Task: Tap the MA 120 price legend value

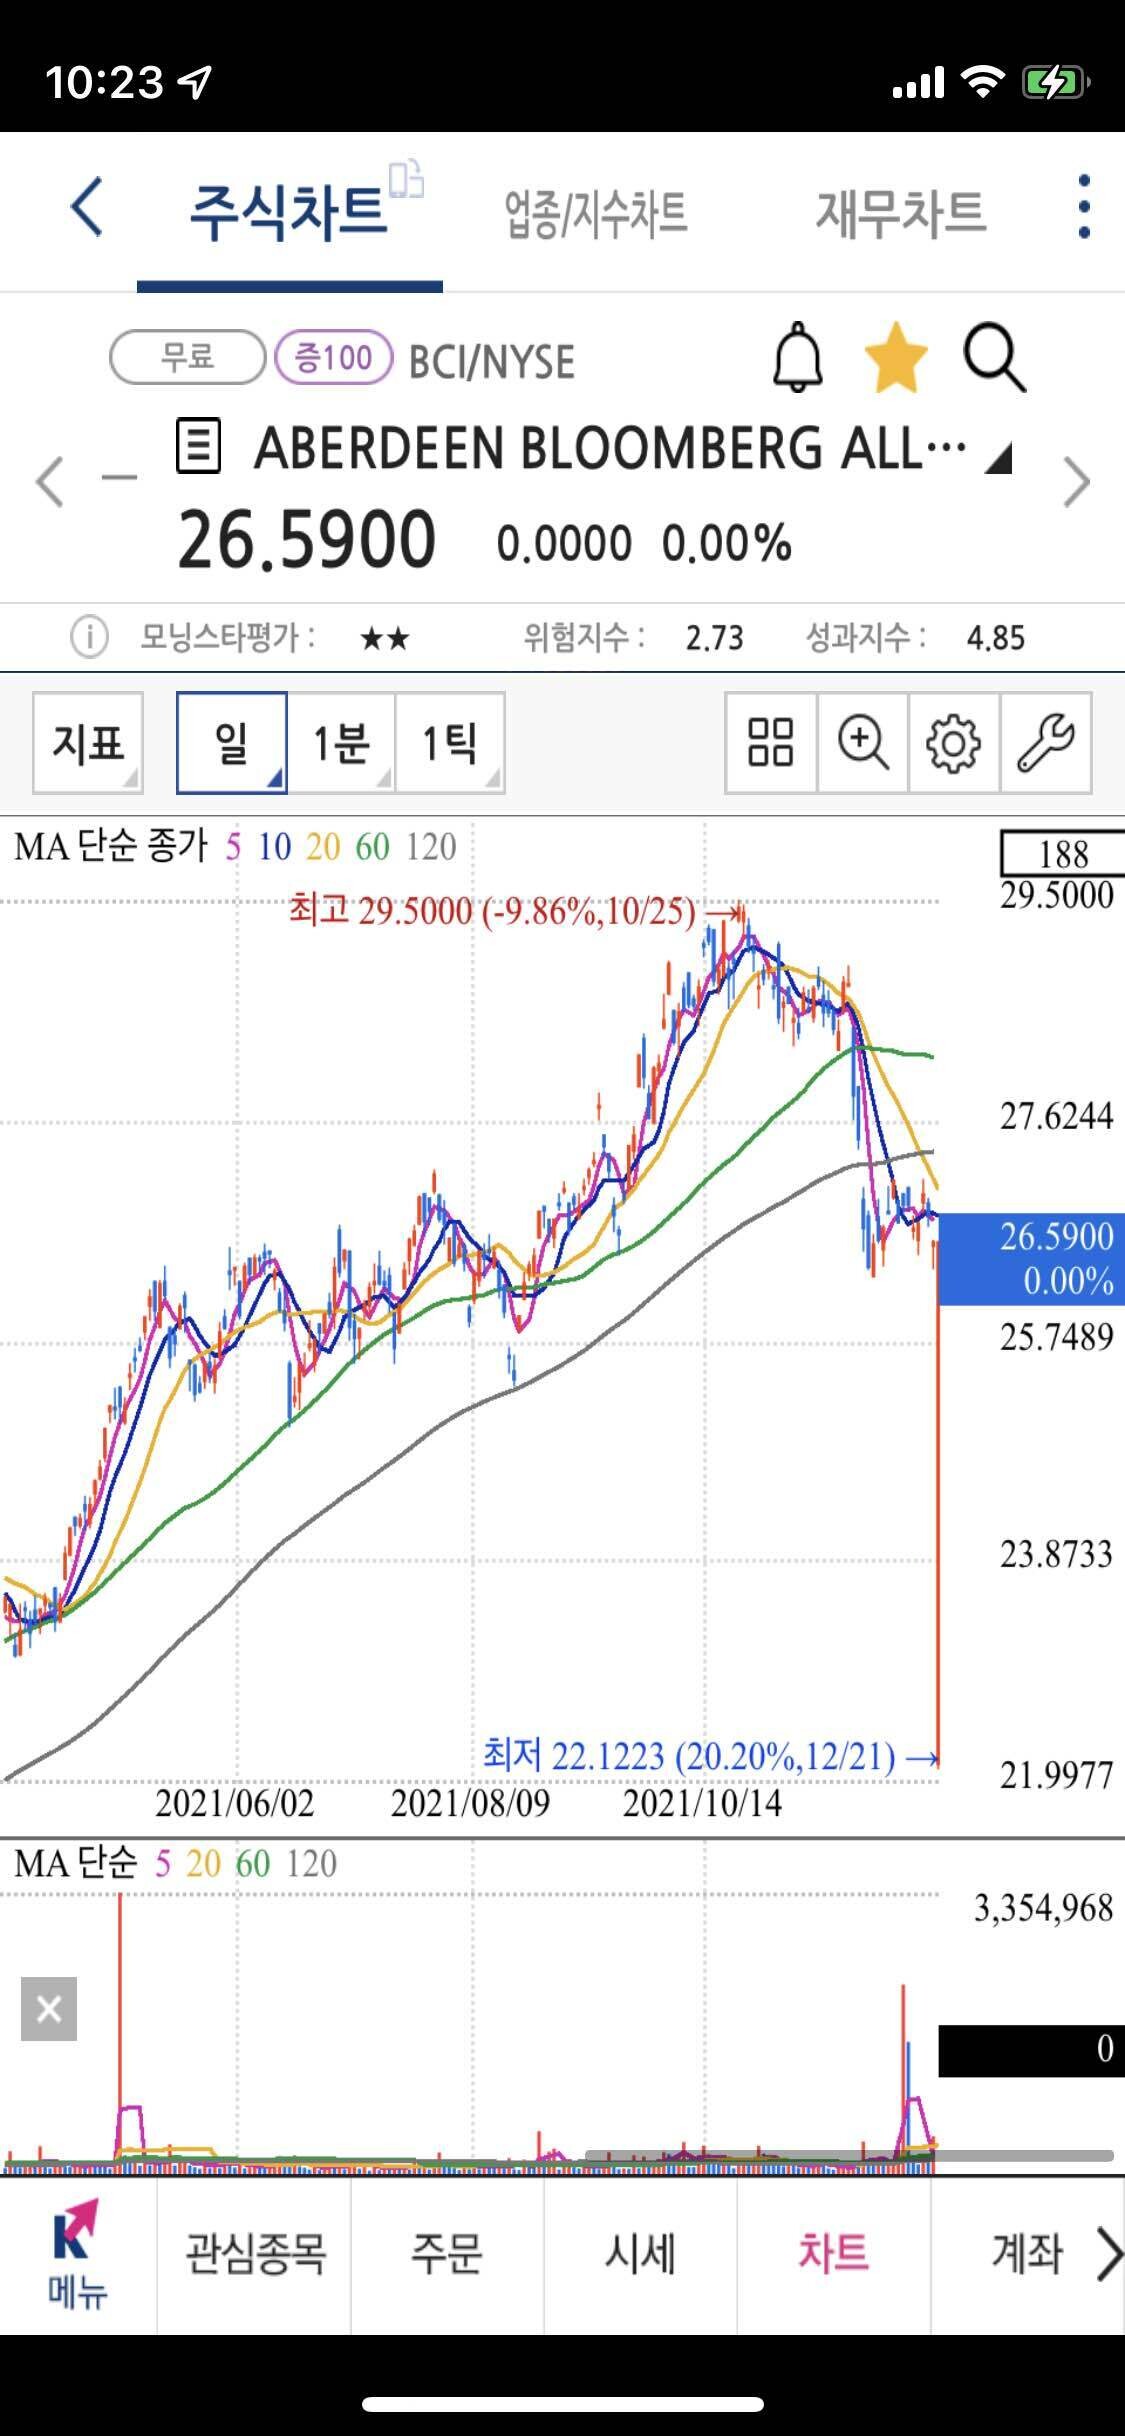Action: [430, 848]
